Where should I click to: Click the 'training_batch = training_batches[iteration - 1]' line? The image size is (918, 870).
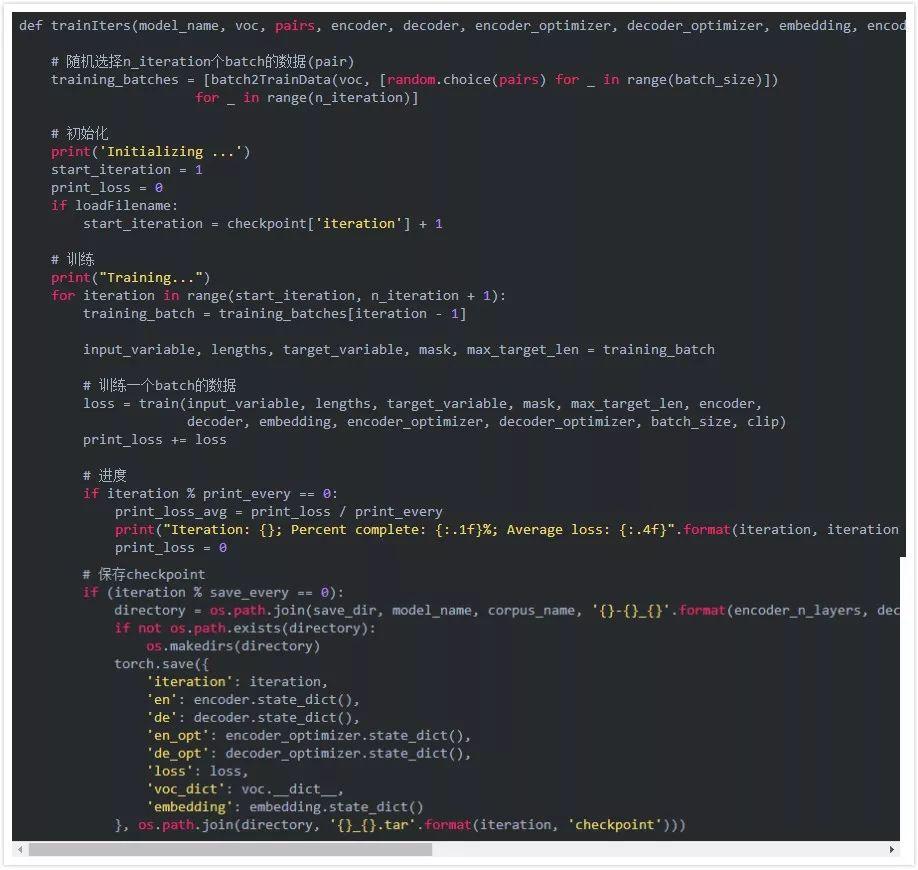(x=275, y=314)
